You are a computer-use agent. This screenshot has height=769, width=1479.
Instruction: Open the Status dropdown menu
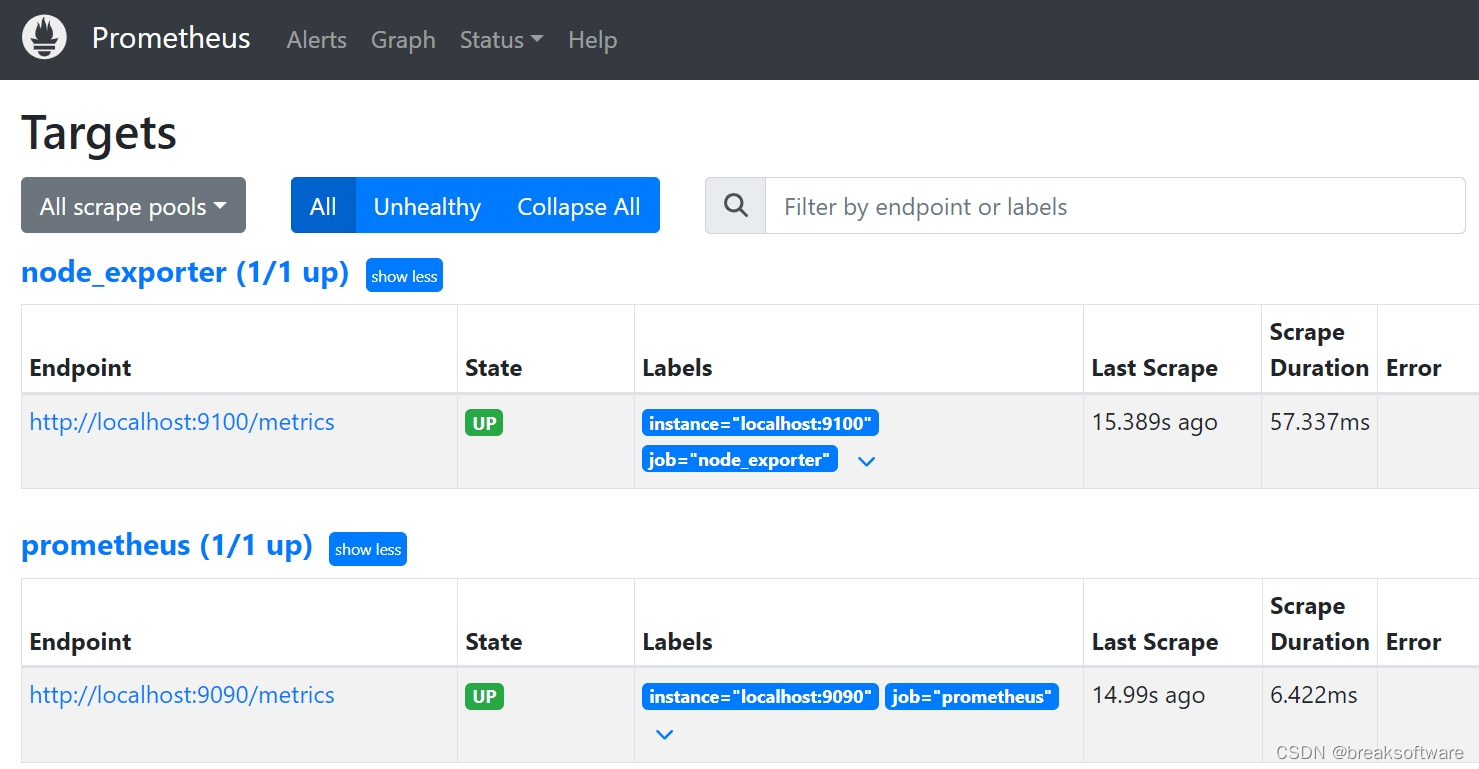501,40
